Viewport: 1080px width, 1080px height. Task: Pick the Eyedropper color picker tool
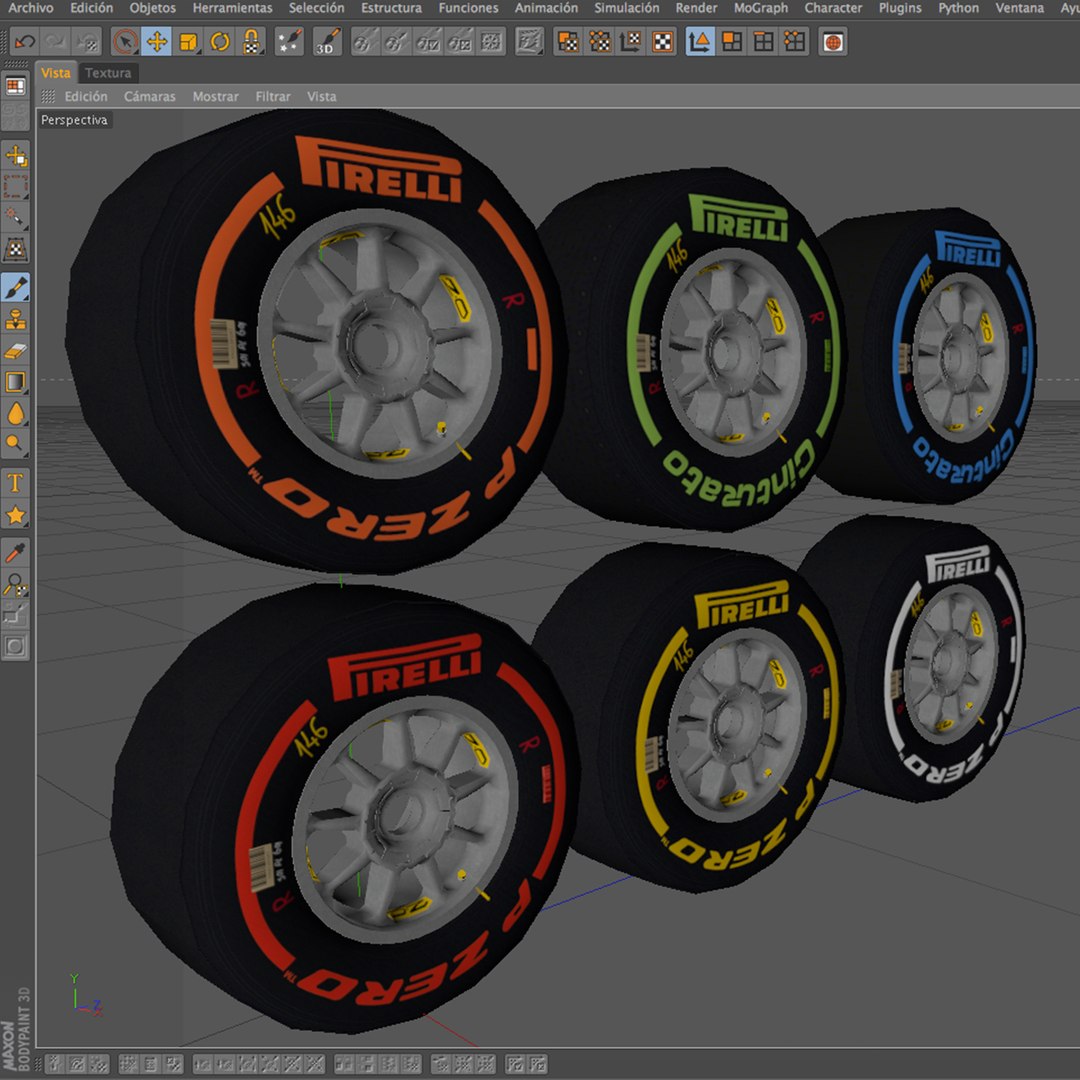15,553
